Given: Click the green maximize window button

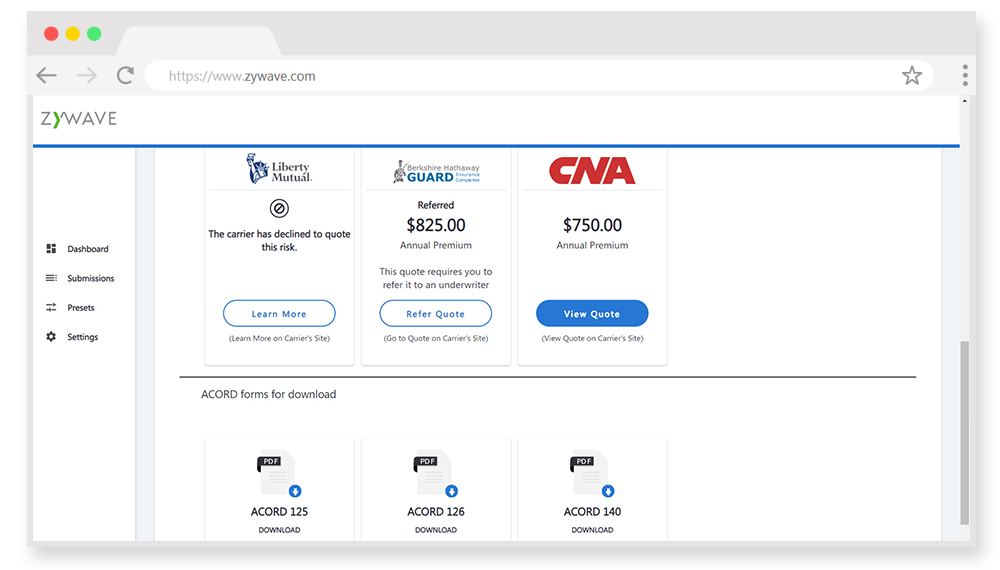Looking at the screenshot, I should pyautogui.click(x=94, y=34).
